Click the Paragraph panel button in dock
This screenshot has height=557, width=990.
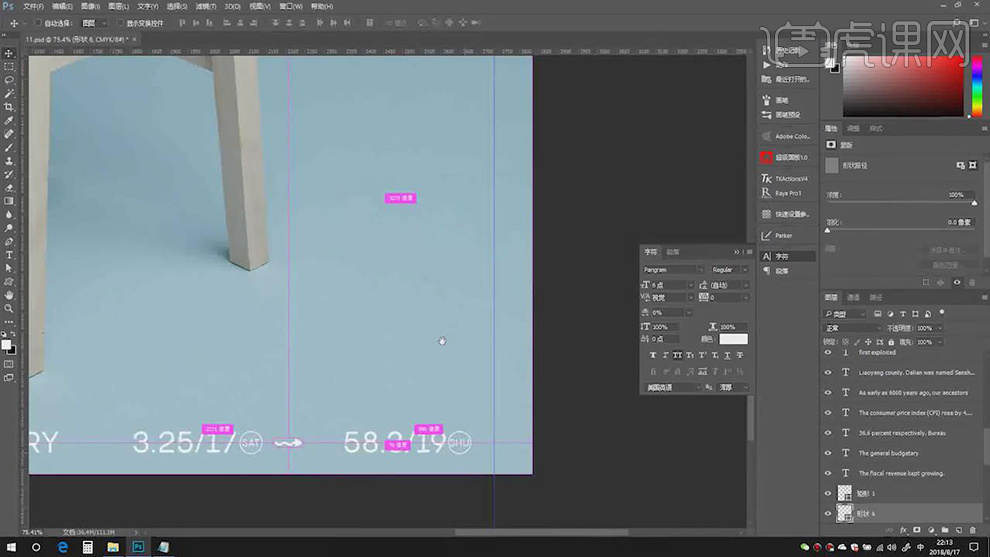point(787,271)
